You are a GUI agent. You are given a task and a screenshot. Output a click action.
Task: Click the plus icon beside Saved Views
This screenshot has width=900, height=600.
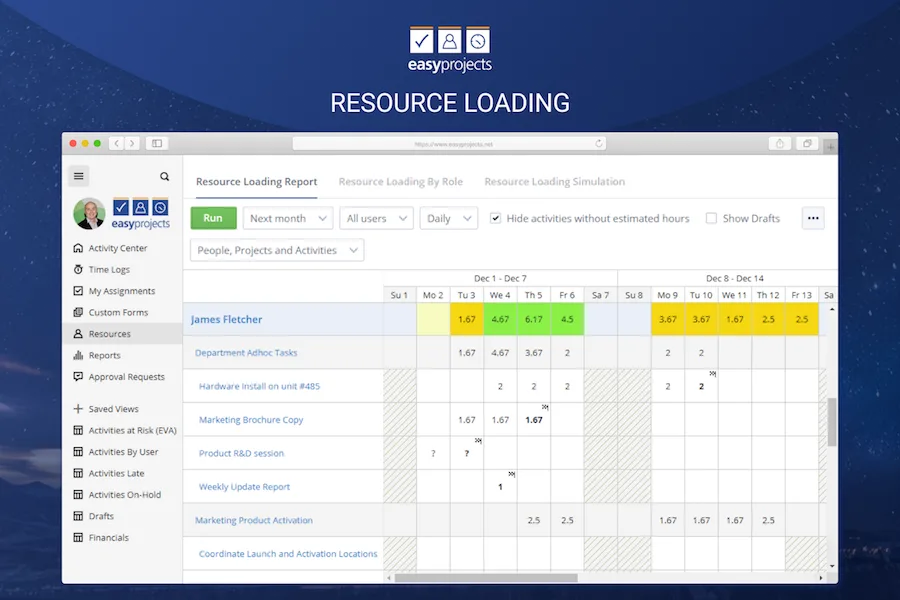point(78,409)
